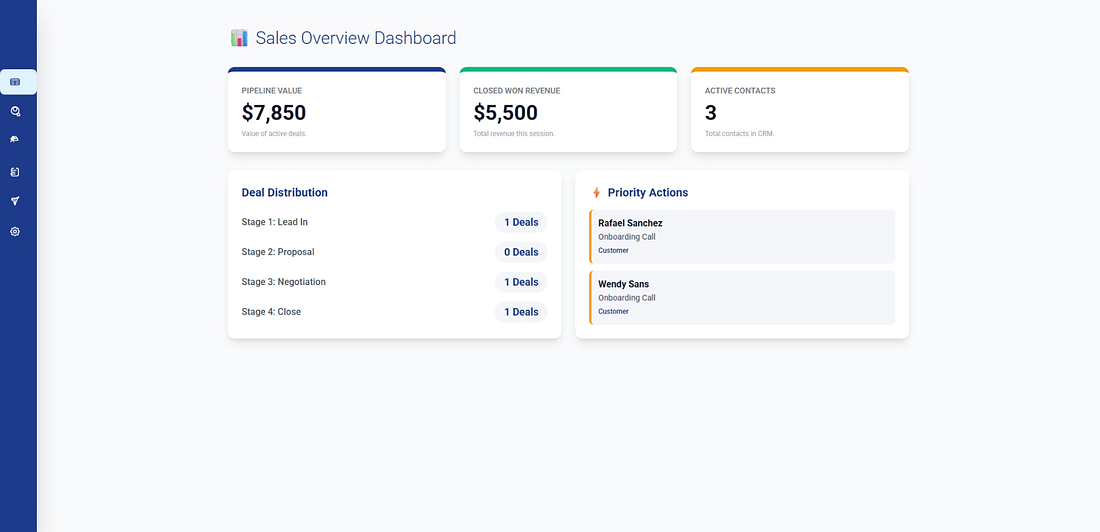Screen dimensions: 1100x532
Task: Open the Wendy Sans priority action card
Action: click(742, 298)
